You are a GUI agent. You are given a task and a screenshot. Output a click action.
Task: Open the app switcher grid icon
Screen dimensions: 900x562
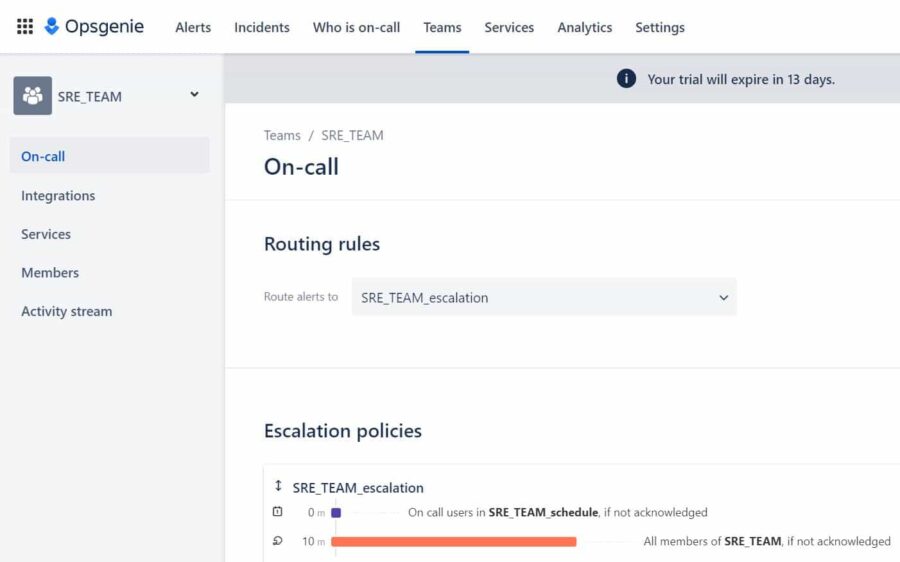tap(25, 26)
